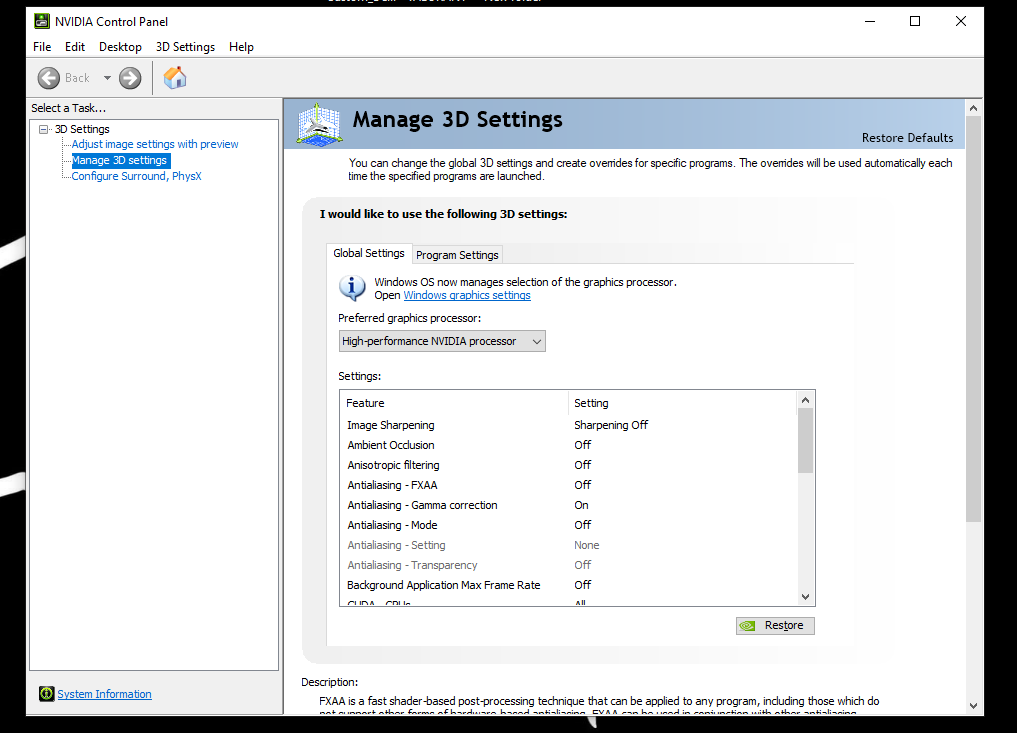1017x733 pixels.
Task: Open the Edit menu
Action: coord(75,47)
